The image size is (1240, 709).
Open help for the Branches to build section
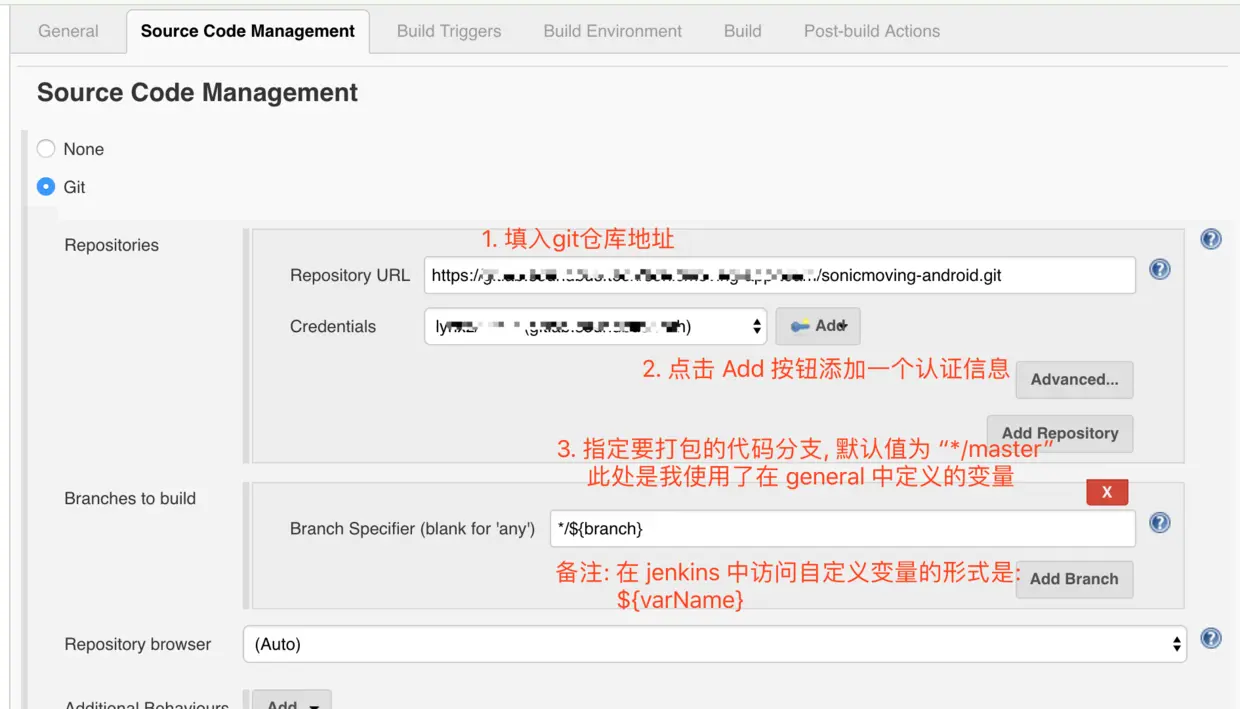coord(1159,522)
